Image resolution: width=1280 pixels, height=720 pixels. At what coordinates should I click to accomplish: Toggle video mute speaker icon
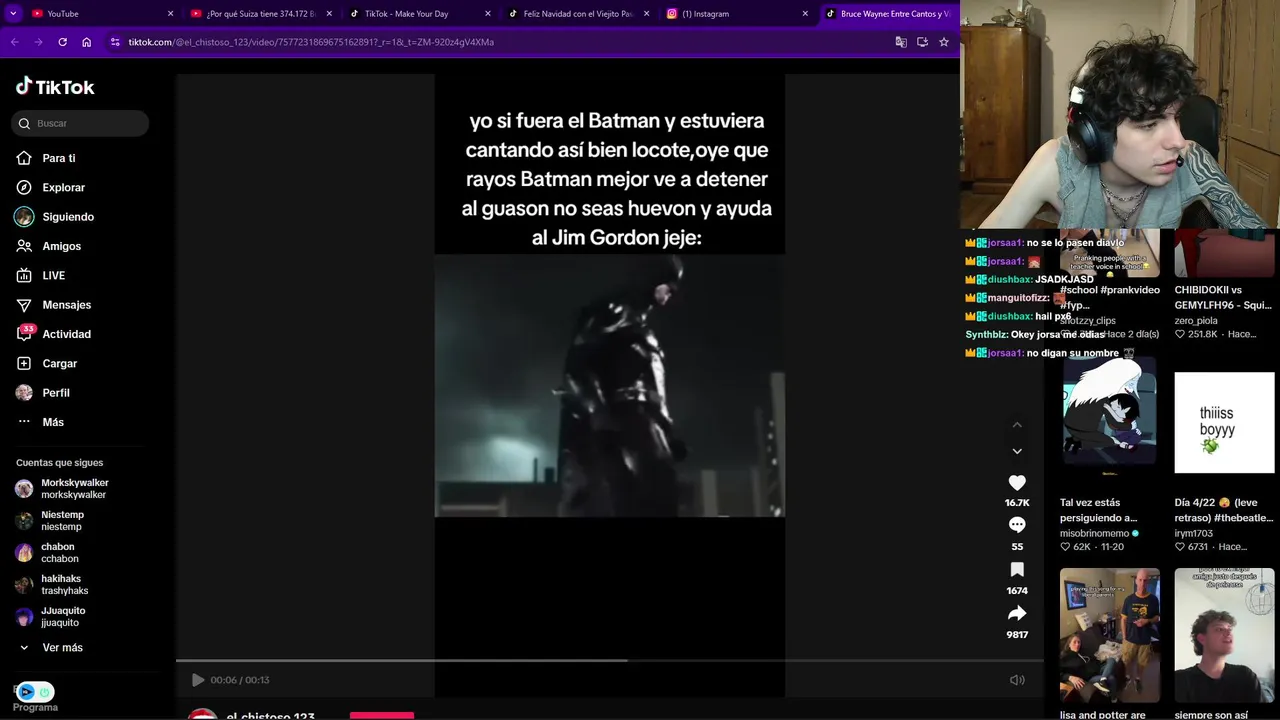click(x=1017, y=680)
